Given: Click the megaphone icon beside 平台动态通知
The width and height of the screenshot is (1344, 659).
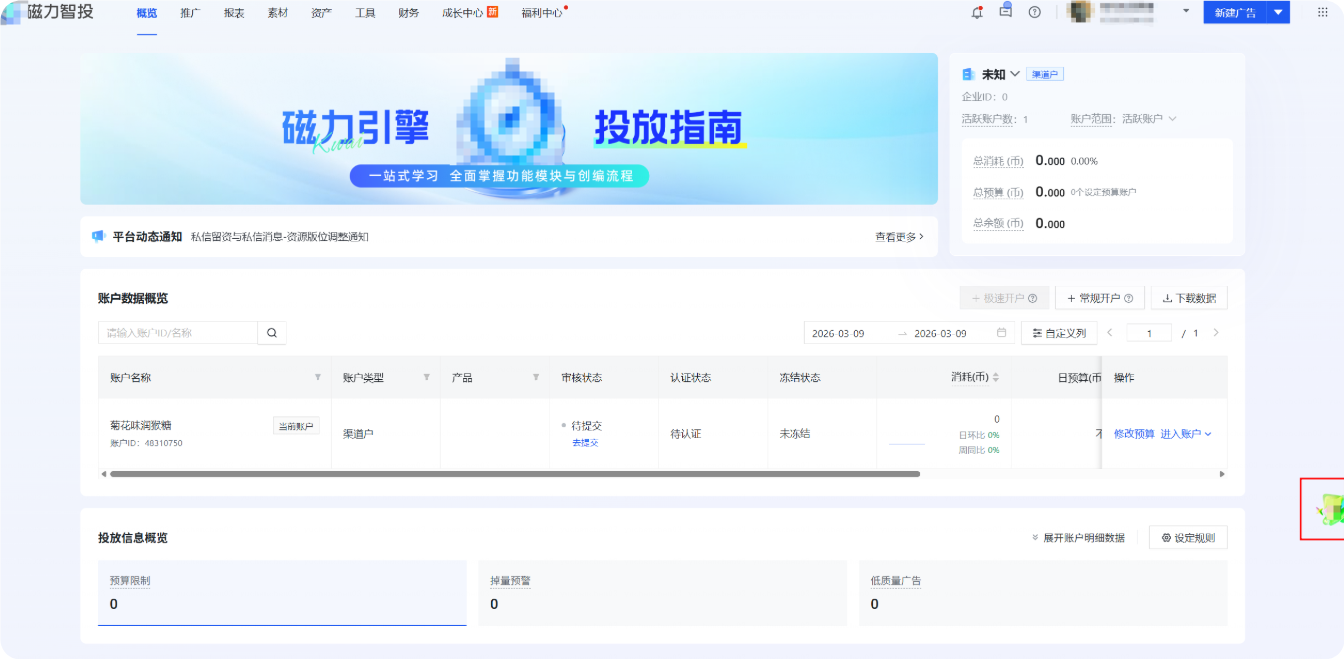Looking at the screenshot, I should click(x=99, y=236).
